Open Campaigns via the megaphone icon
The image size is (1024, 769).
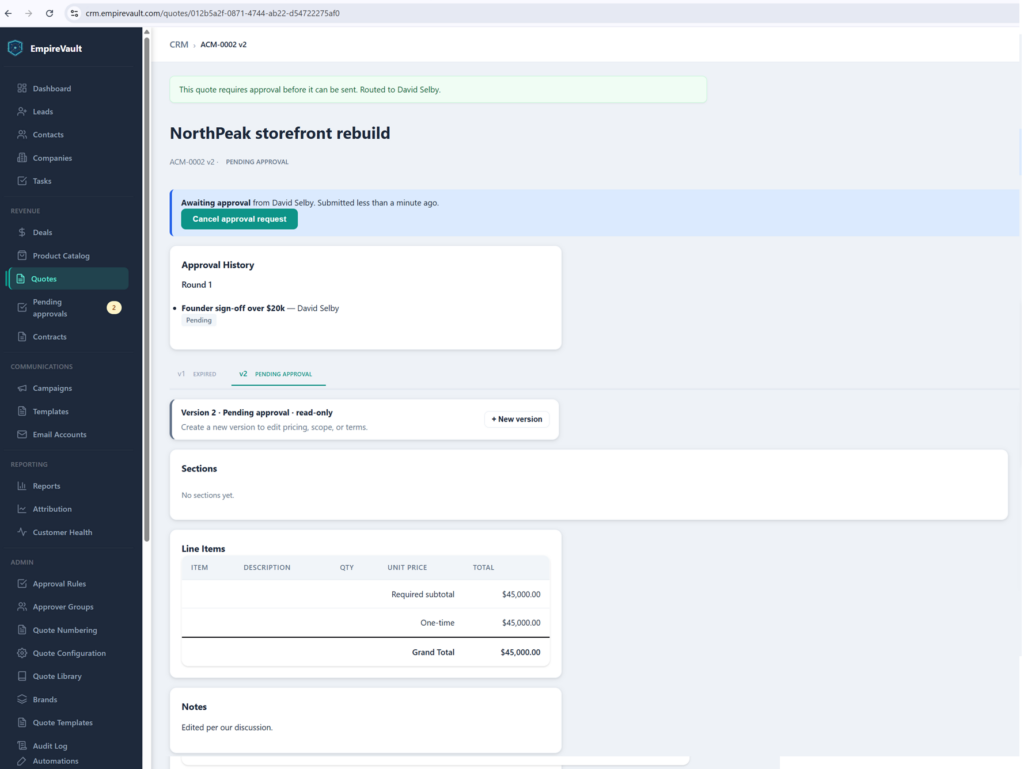(x=22, y=388)
